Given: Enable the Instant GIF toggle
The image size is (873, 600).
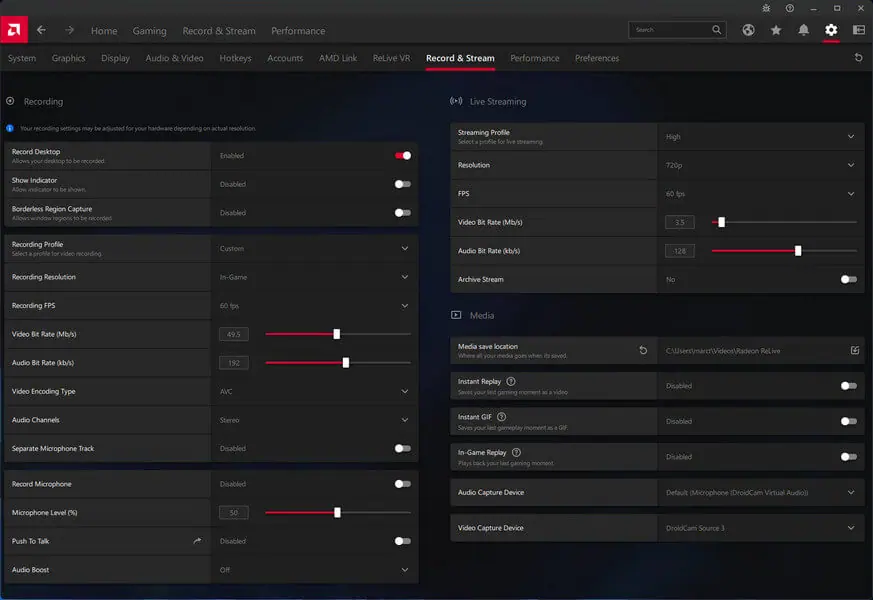Looking at the screenshot, I should [849, 421].
